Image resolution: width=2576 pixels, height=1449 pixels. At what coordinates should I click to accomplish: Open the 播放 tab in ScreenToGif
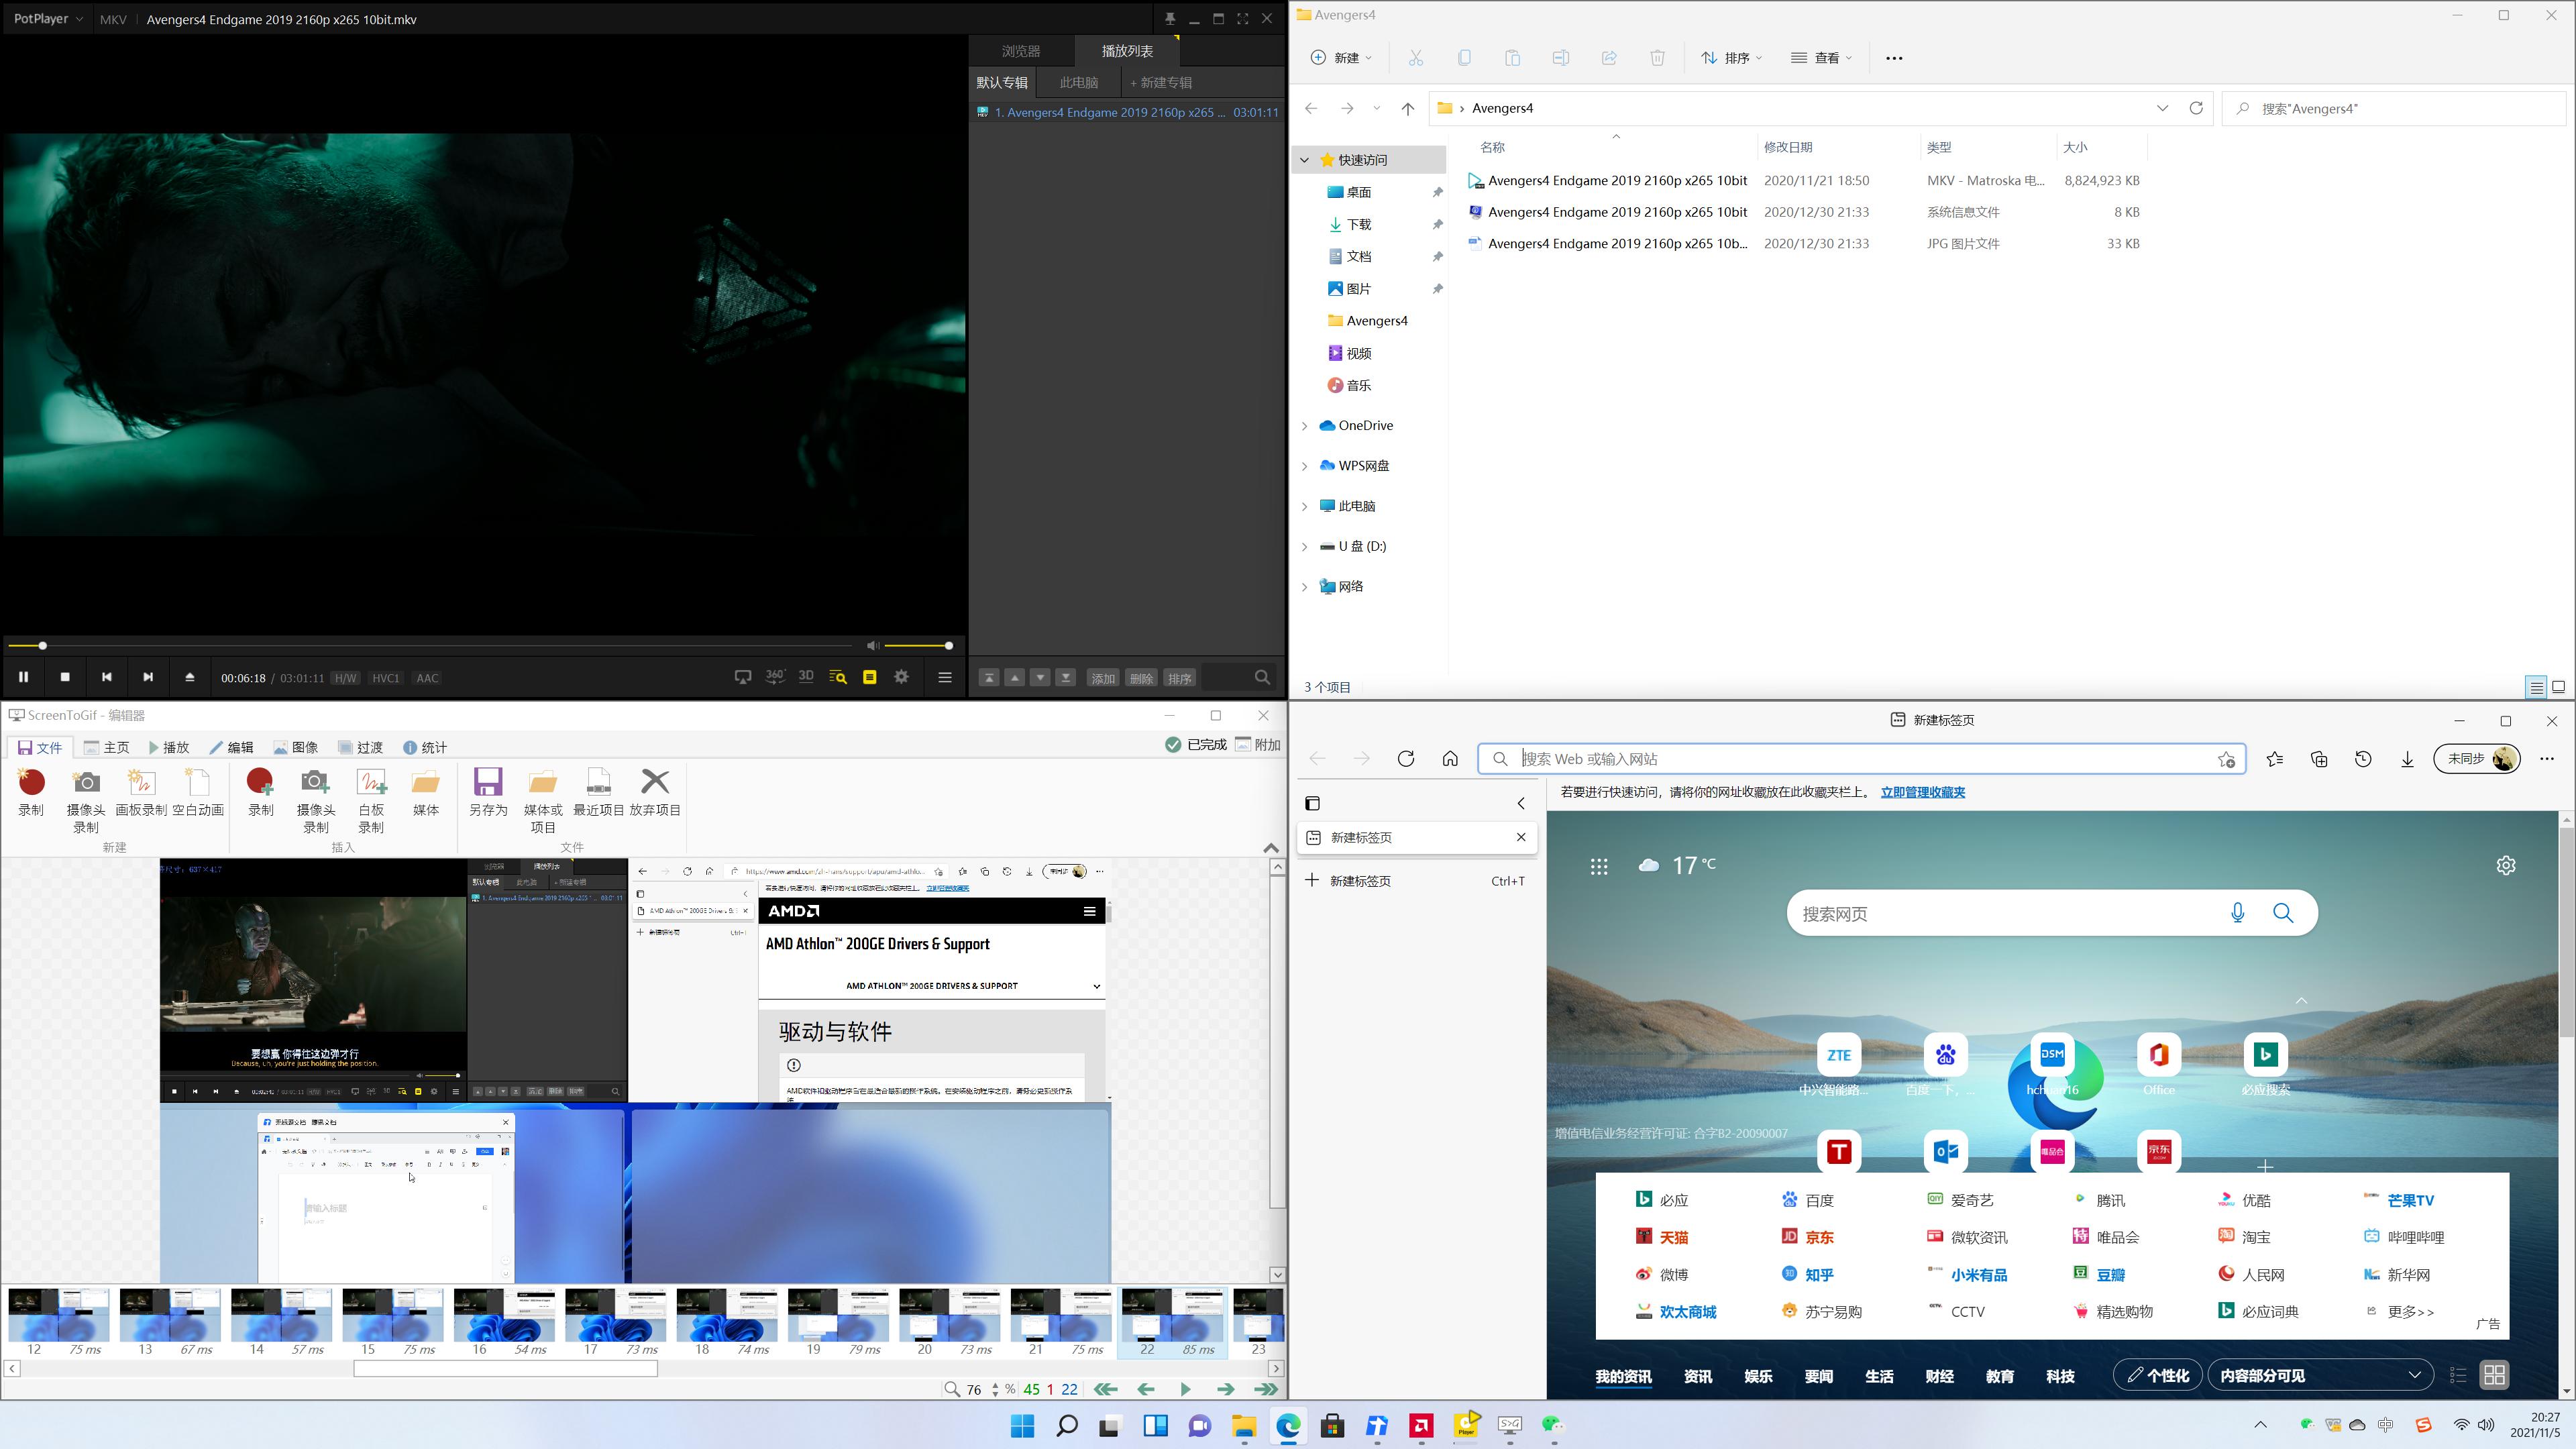169,747
